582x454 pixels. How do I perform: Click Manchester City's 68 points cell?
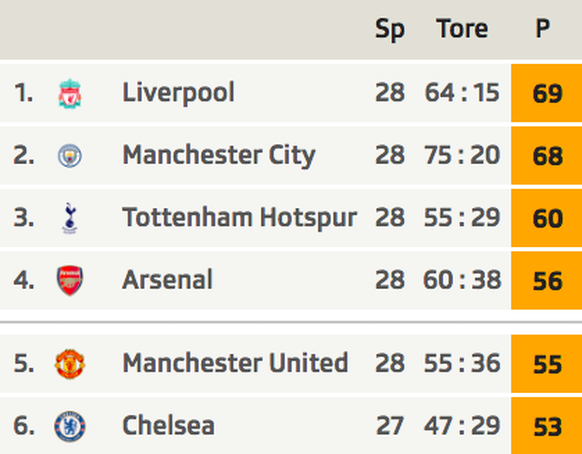pyautogui.click(x=546, y=156)
